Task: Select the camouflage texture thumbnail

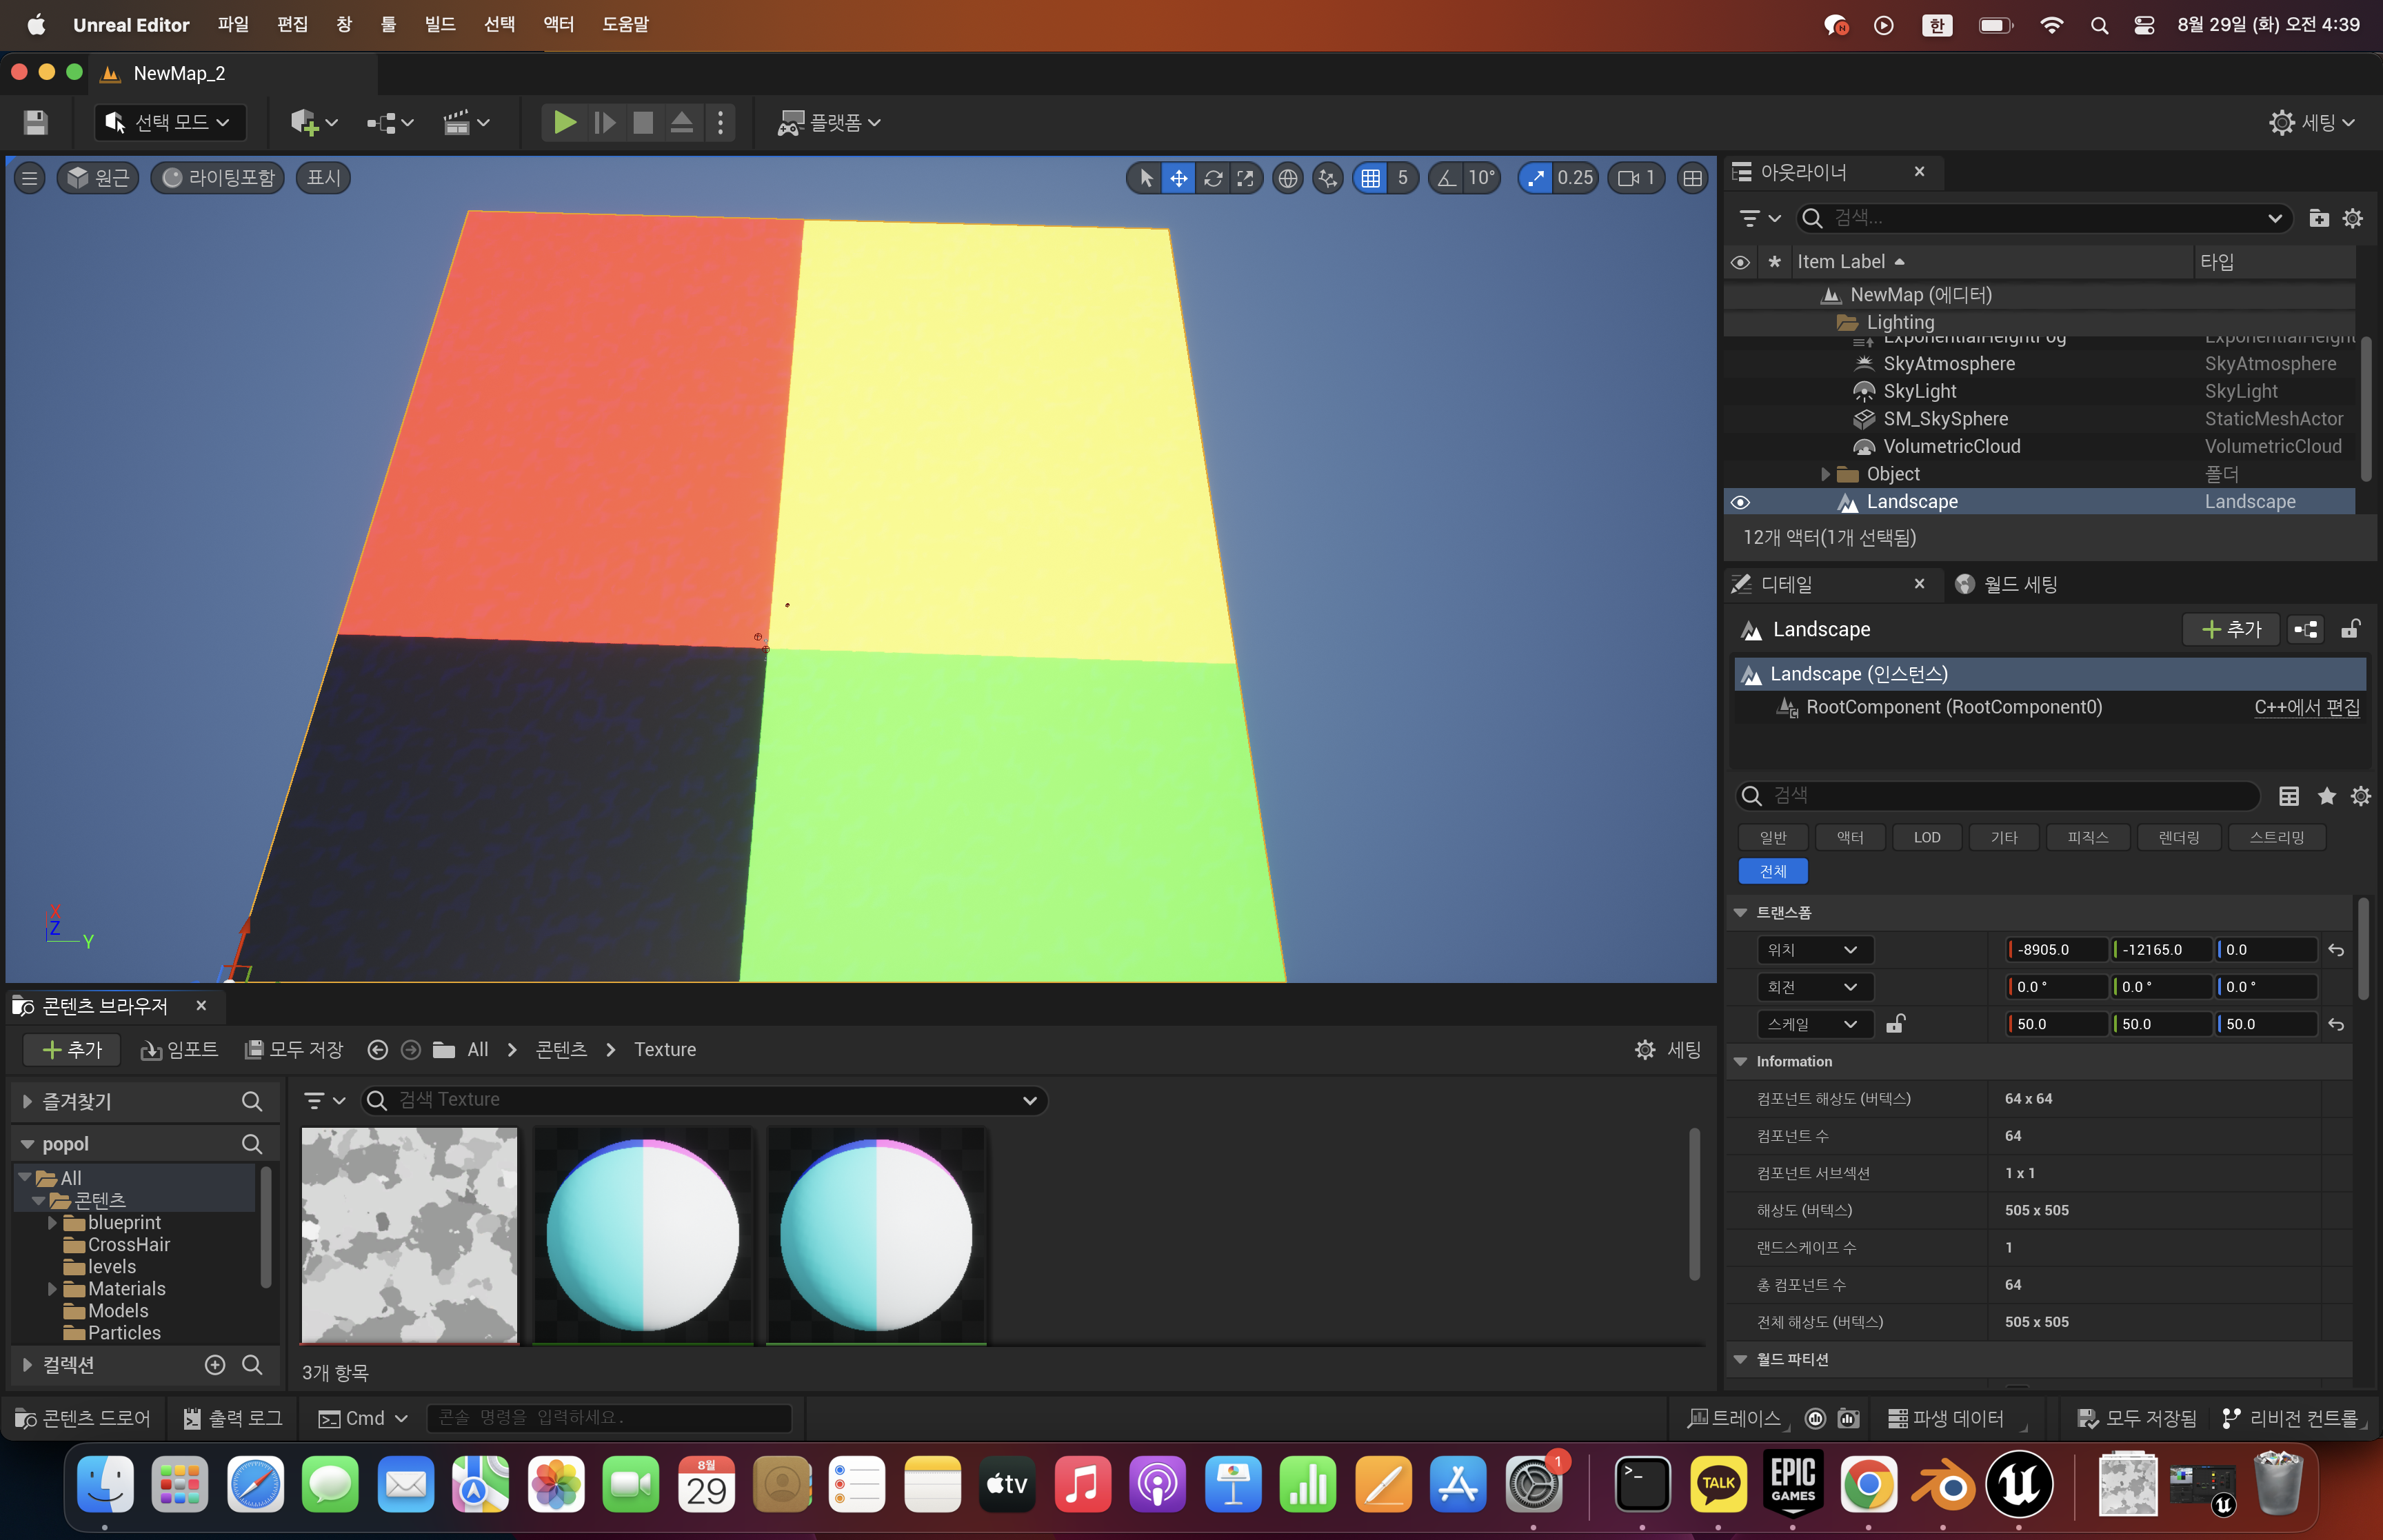Action: pos(409,1234)
